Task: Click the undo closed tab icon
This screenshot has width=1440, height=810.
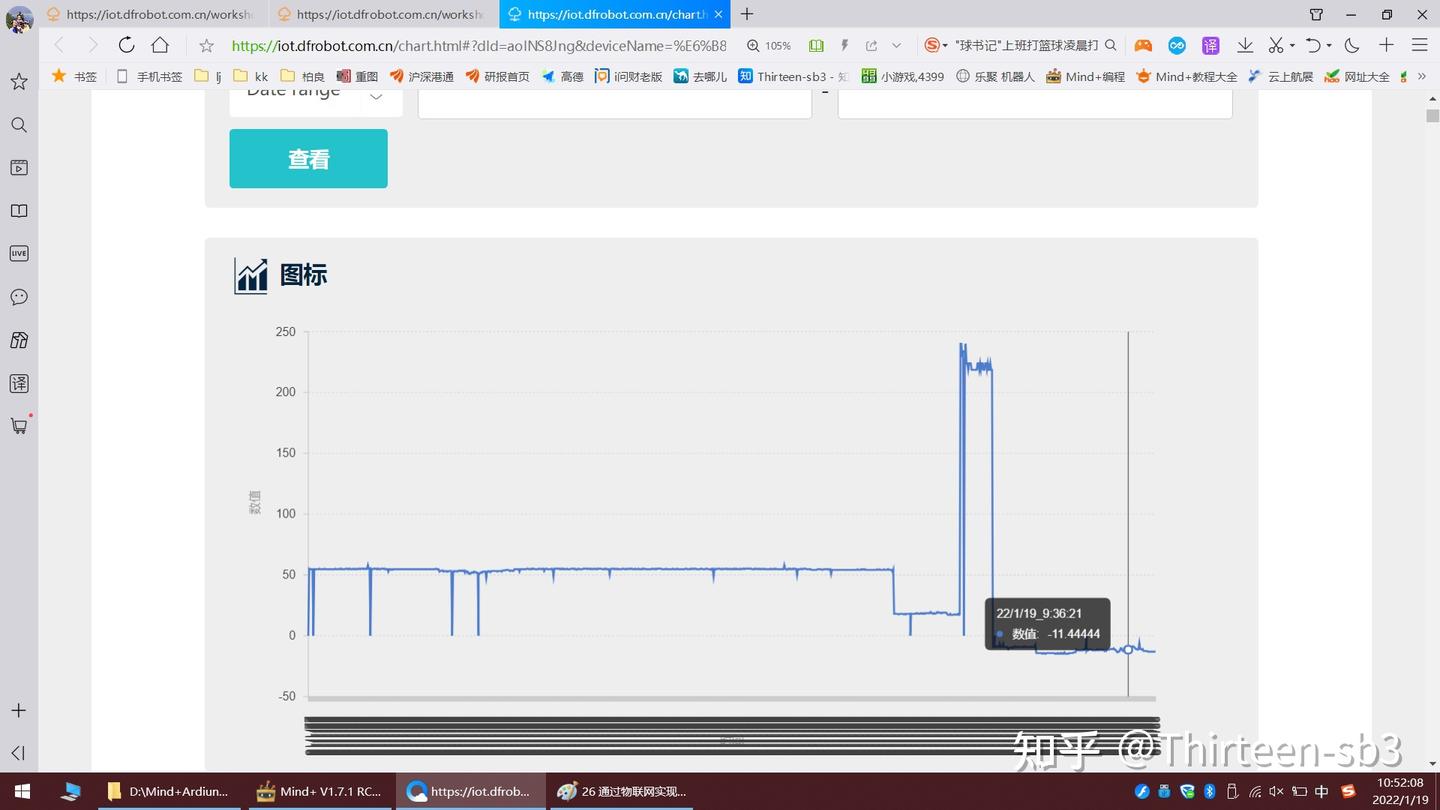Action: tap(1314, 45)
